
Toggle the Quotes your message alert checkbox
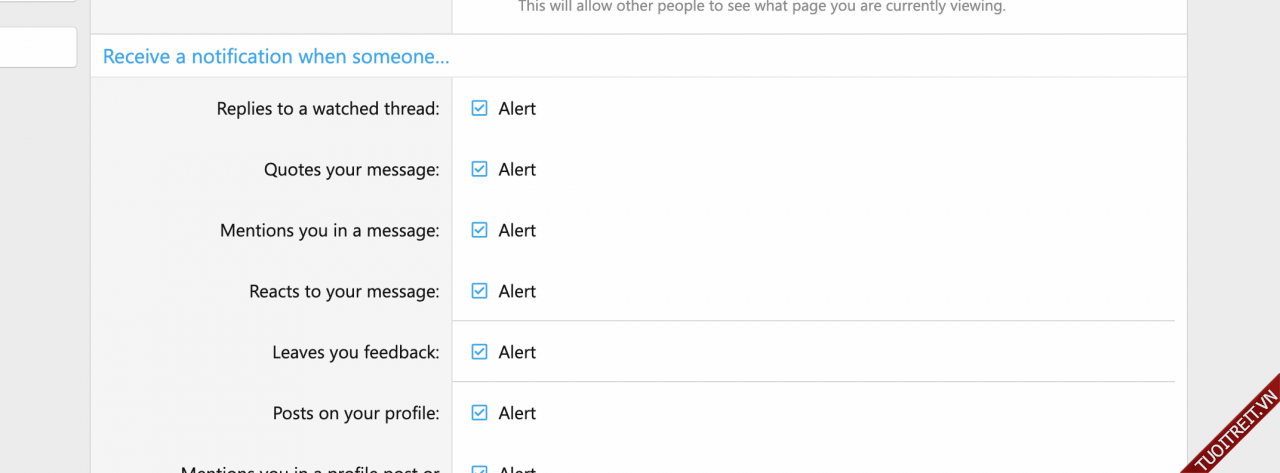479,169
